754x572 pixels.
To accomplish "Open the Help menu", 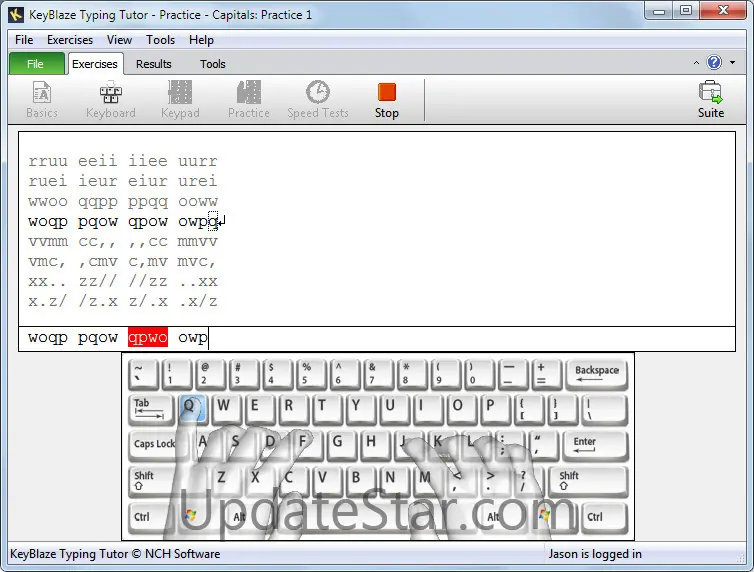I will 201,40.
